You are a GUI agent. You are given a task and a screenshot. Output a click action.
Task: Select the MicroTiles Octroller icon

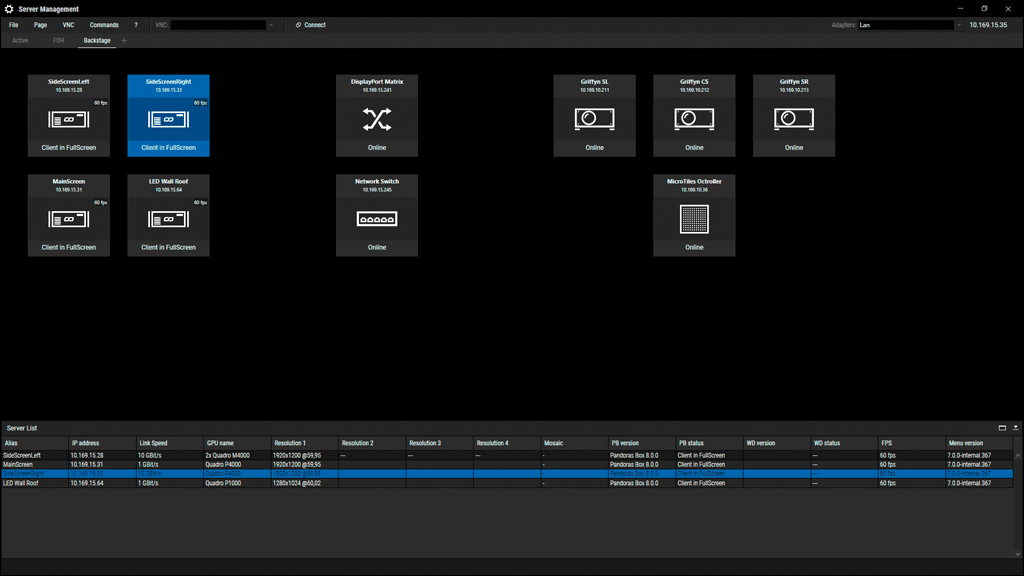pos(694,219)
